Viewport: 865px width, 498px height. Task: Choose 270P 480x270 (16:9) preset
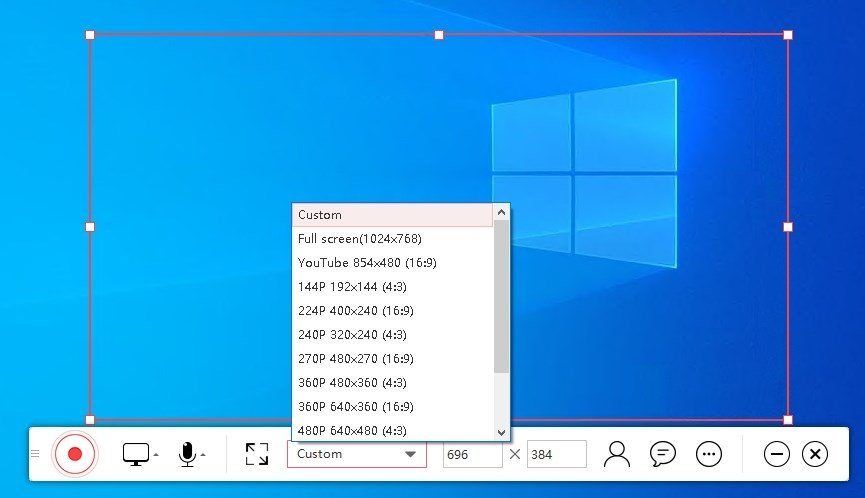pyautogui.click(x=392, y=358)
